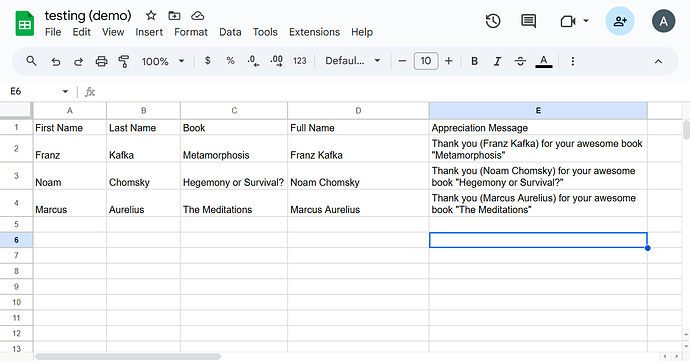The width and height of the screenshot is (690, 361).
Task: Search the menus with magnifier icon
Action: (x=31, y=61)
